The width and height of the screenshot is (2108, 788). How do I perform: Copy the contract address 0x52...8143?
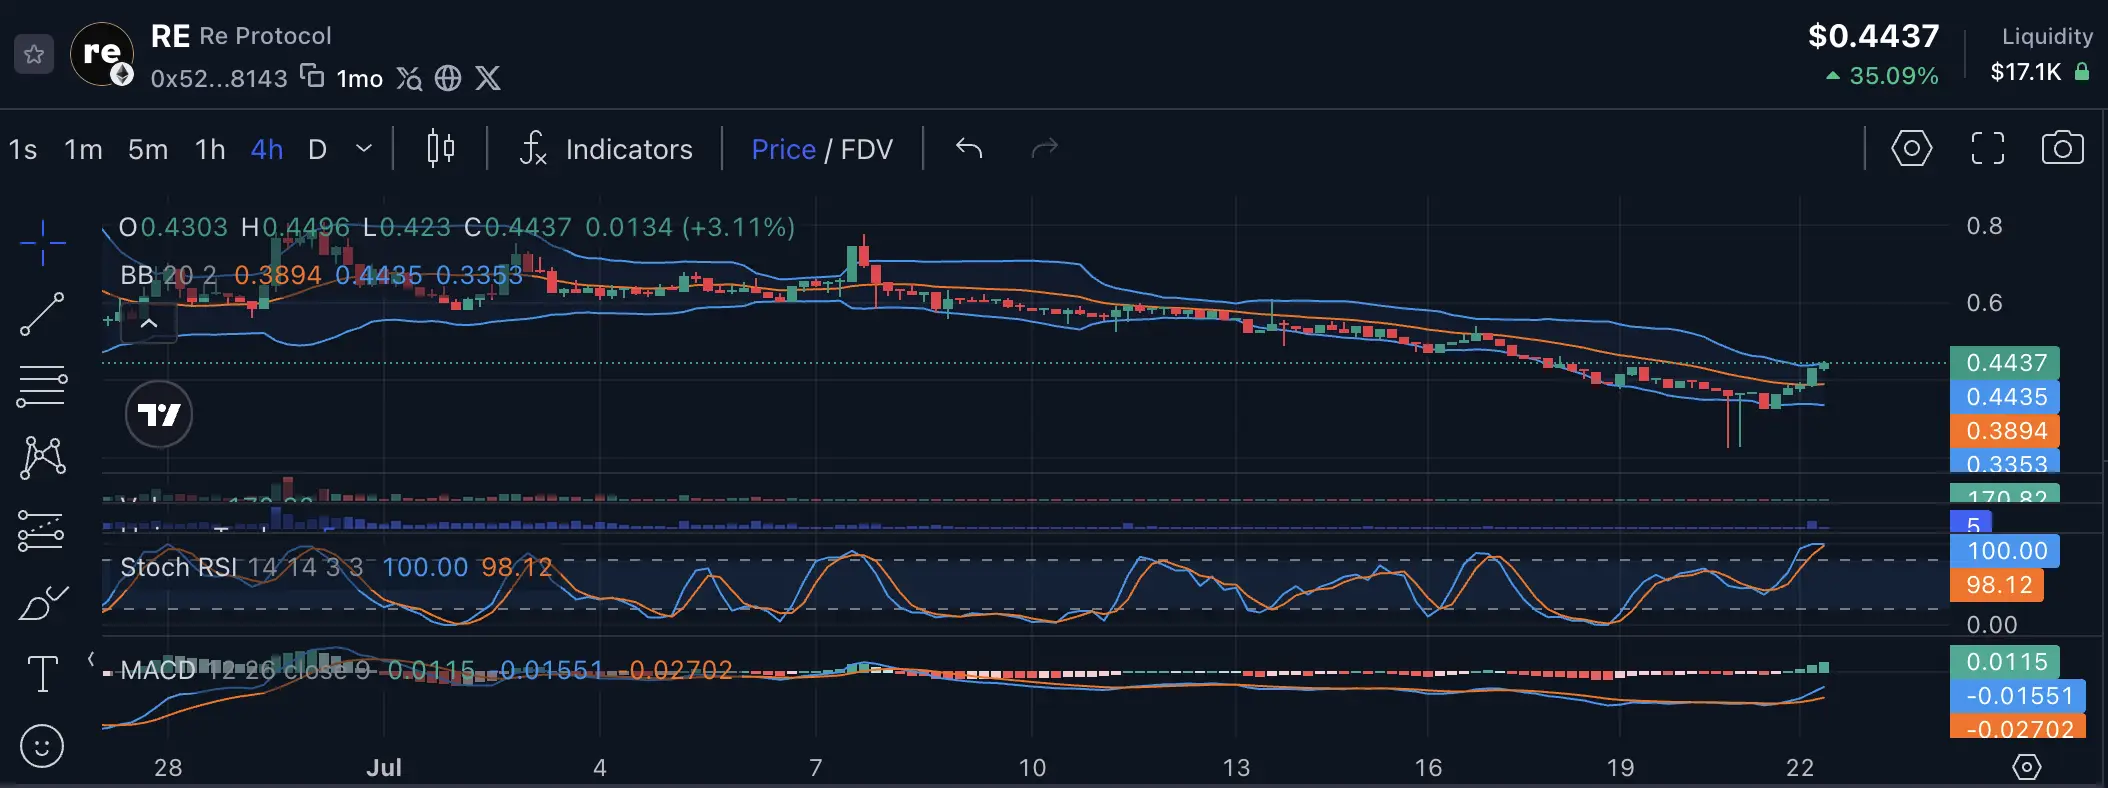coord(313,76)
